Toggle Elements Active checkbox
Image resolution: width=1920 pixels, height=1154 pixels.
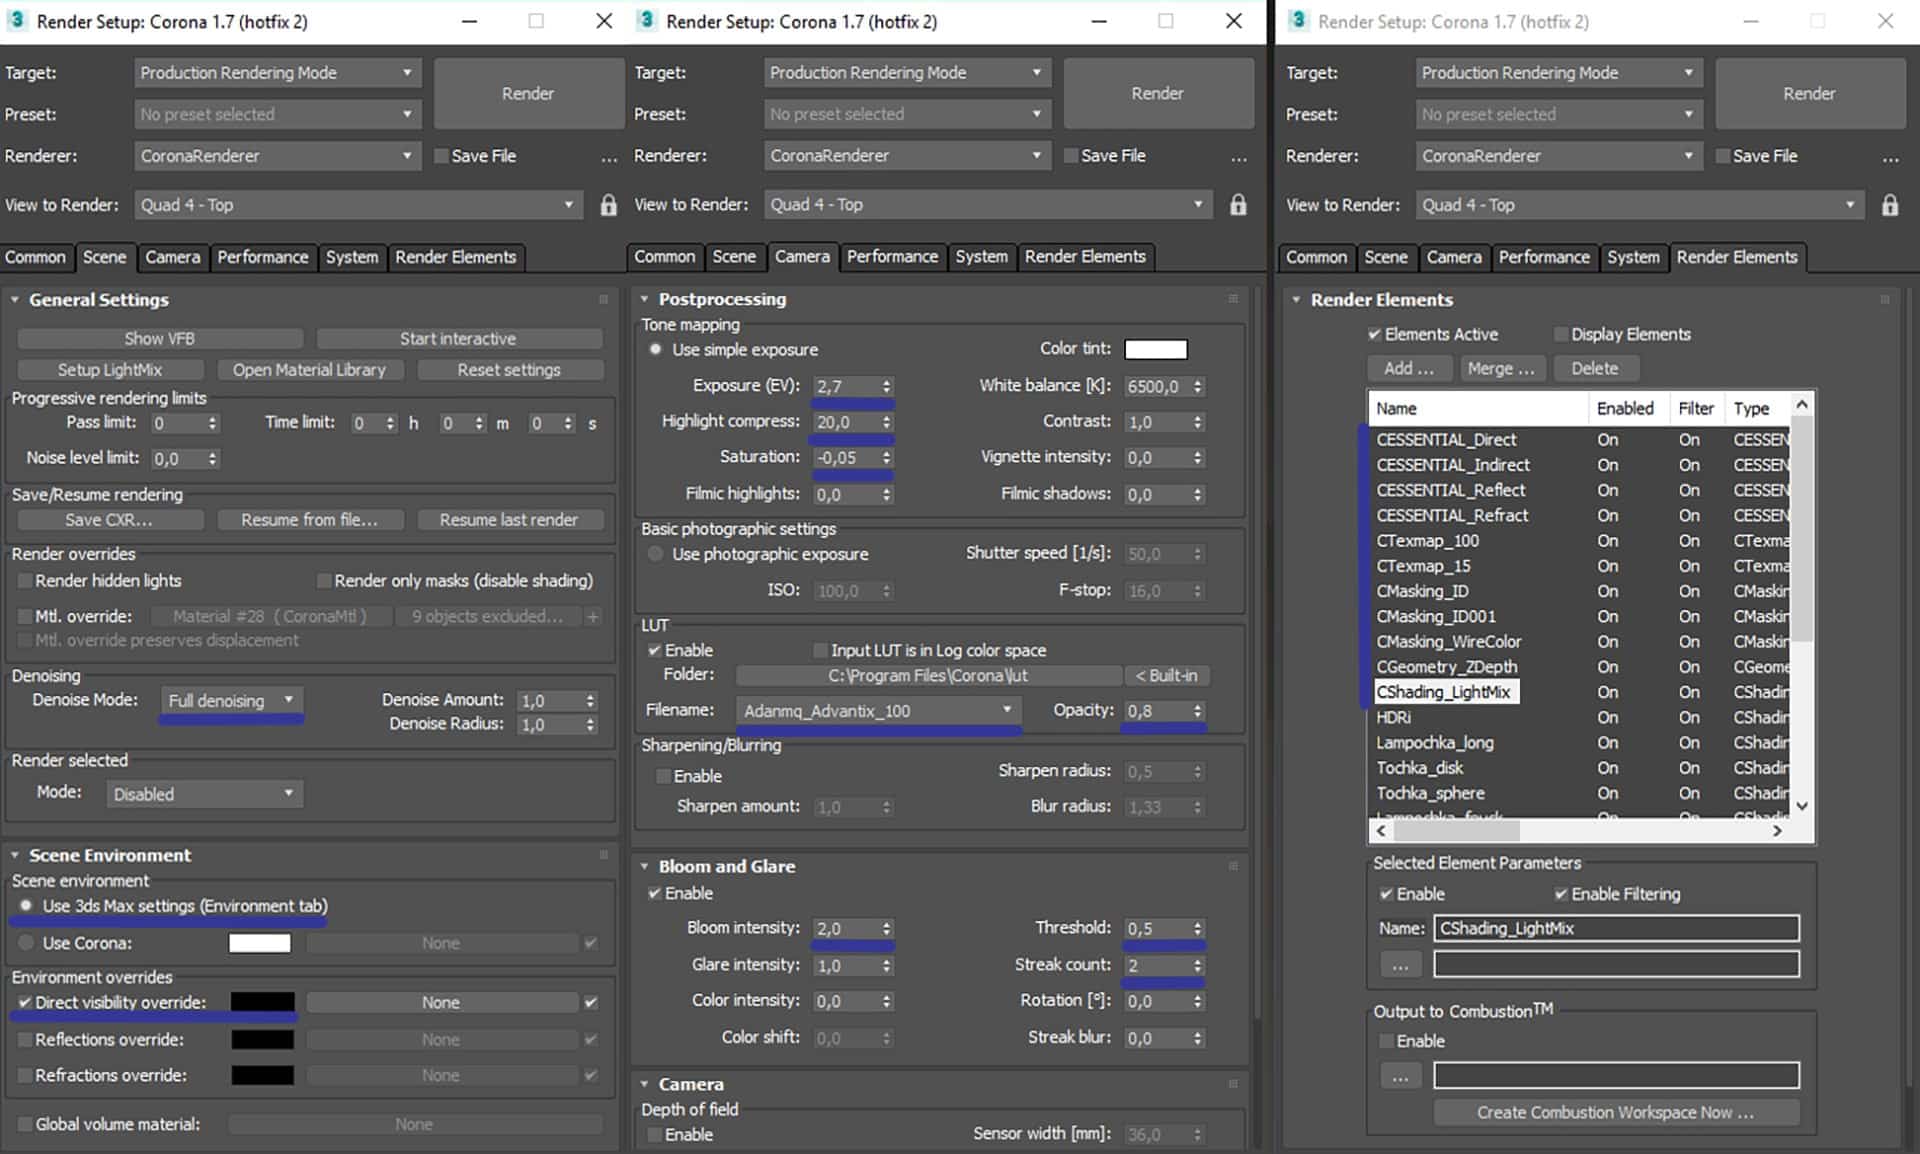1374,334
